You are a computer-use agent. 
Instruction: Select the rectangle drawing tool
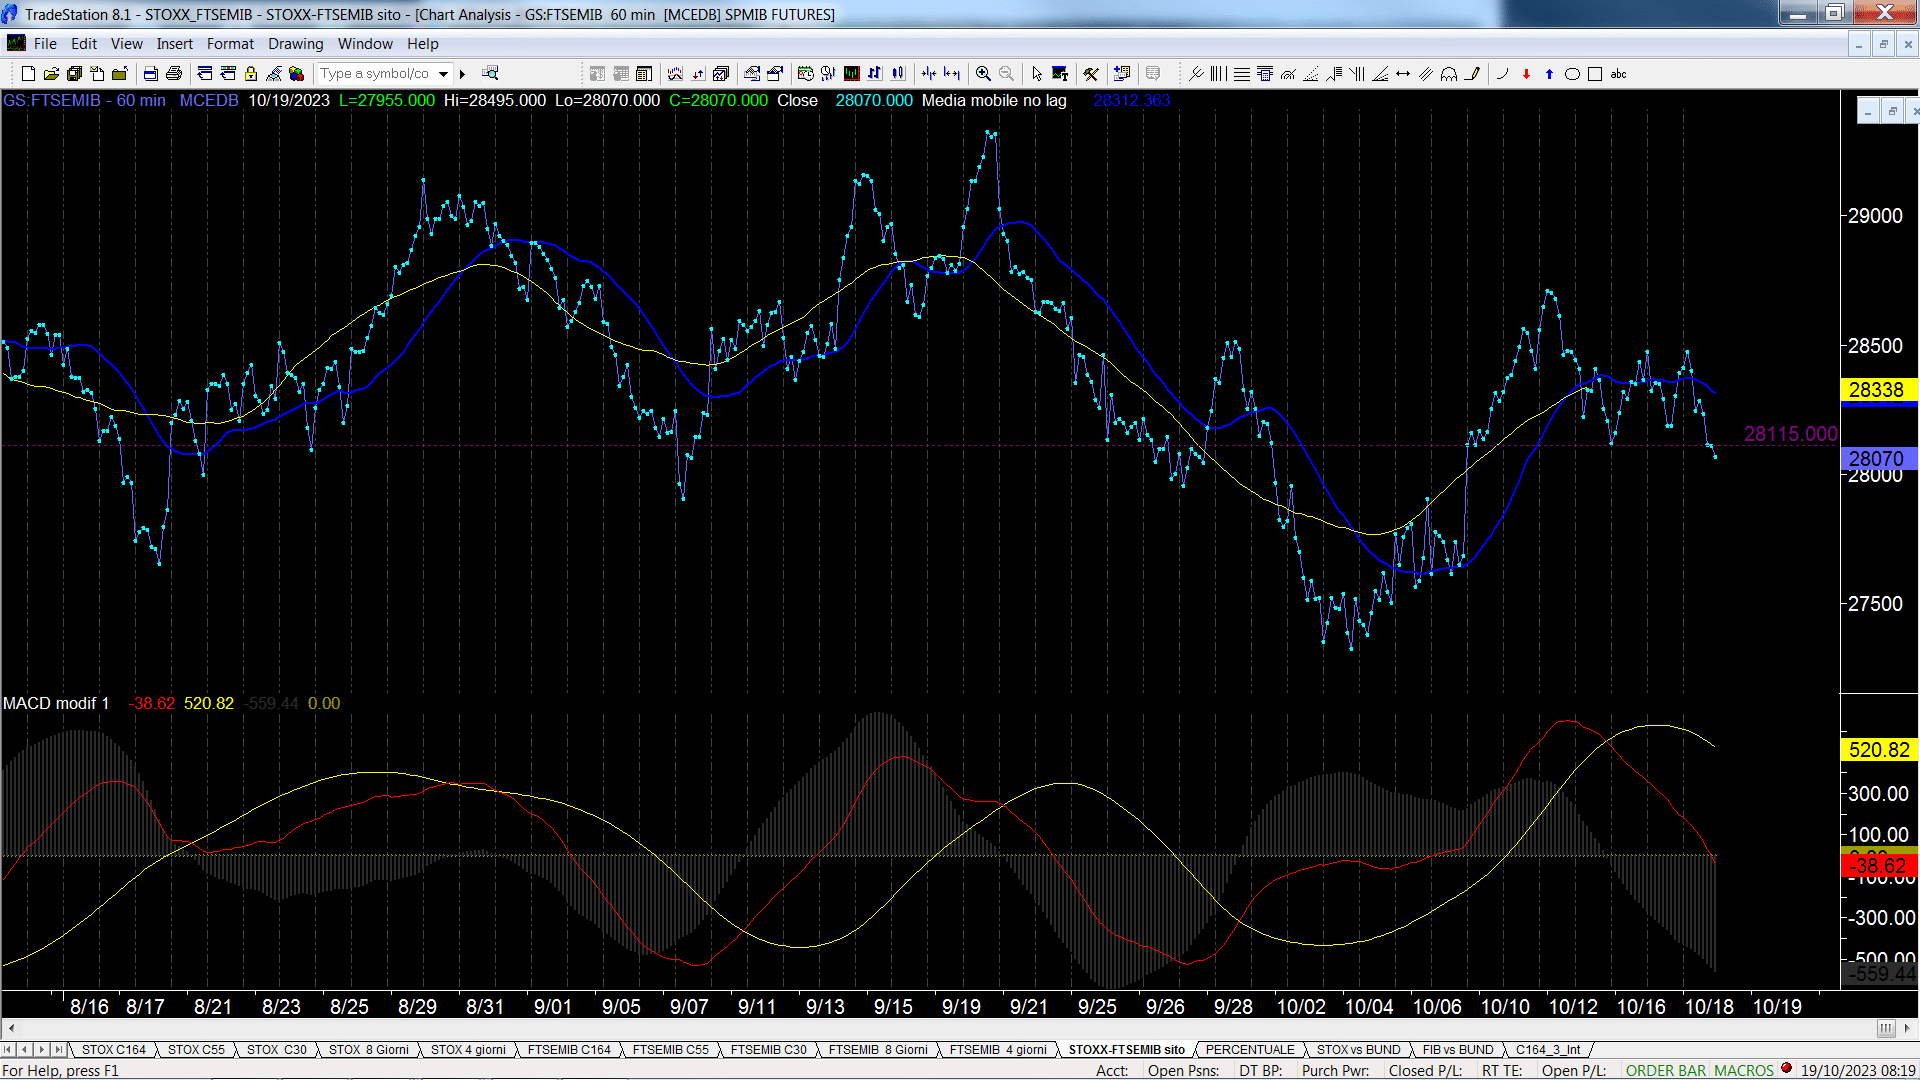pos(1595,74)
